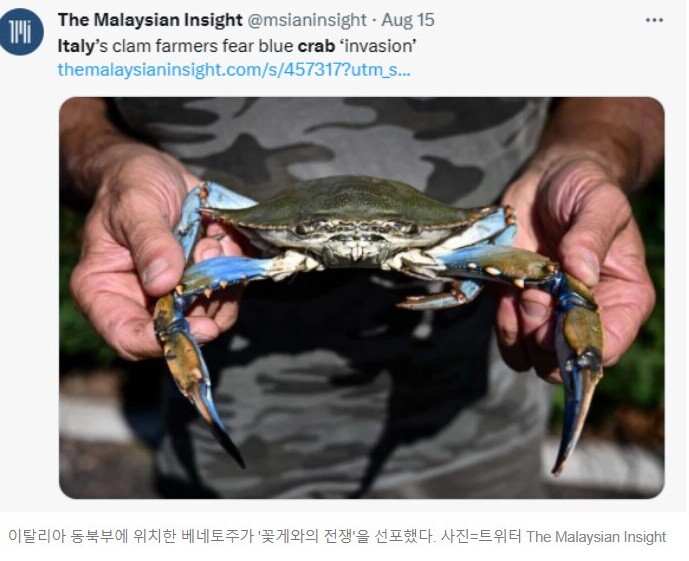The image size is (689, 561).
Task: Click the caption credit The Malaysian Insight
Action: [596, 536]
